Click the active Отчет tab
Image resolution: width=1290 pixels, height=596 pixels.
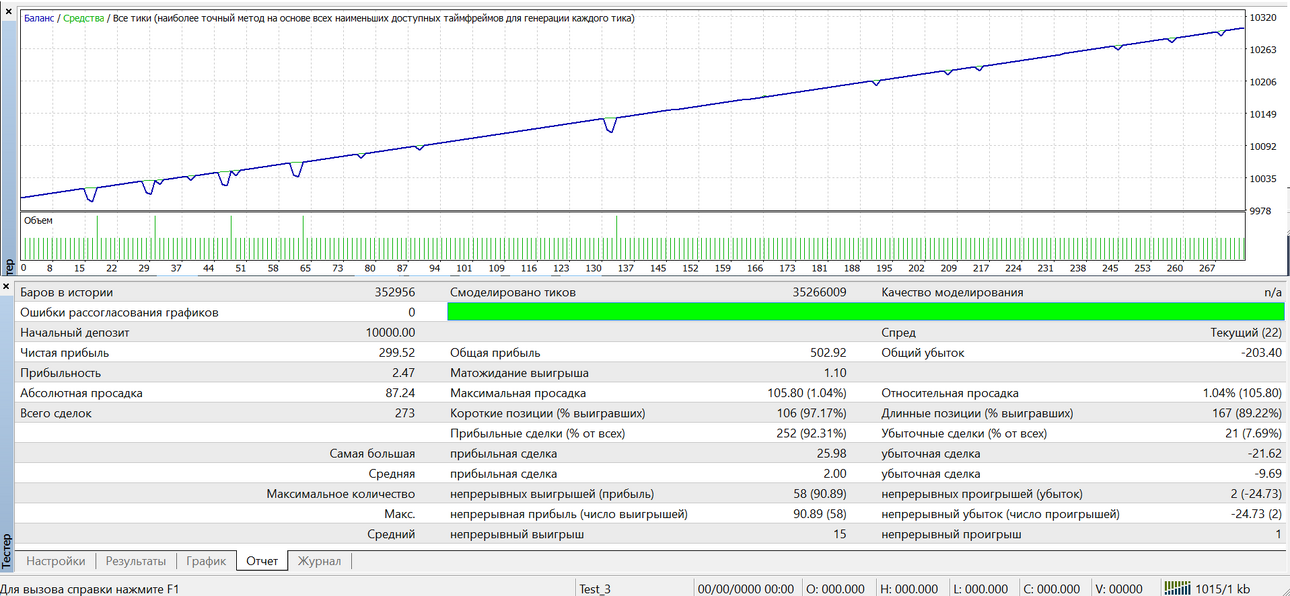(x=263, y=560)
